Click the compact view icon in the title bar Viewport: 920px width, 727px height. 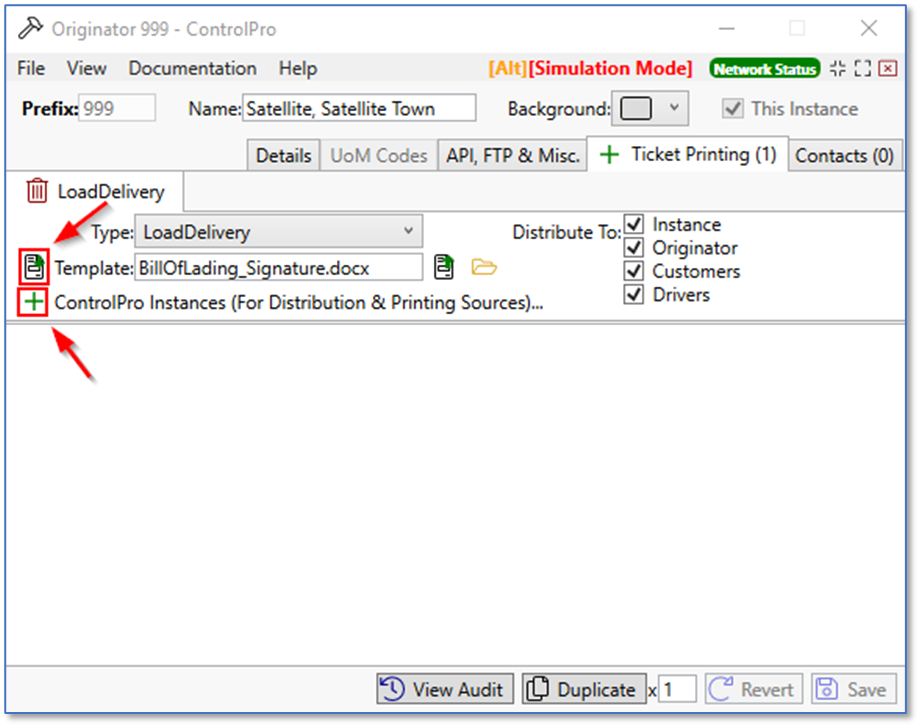pyautogui.click(x=838, y=68)
